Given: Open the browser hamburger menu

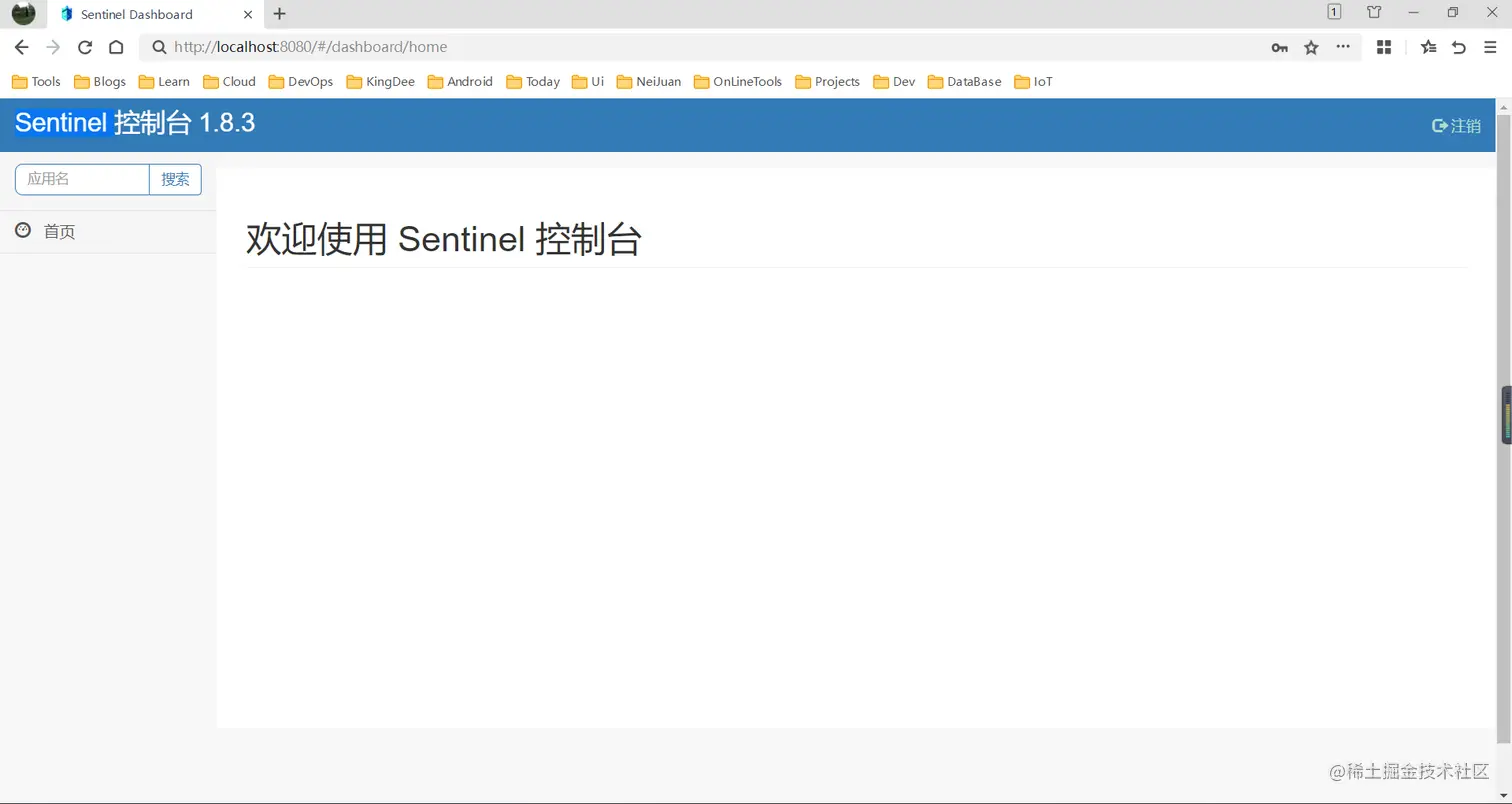Looking at the screenshot, I should (x=1490, y=47).
